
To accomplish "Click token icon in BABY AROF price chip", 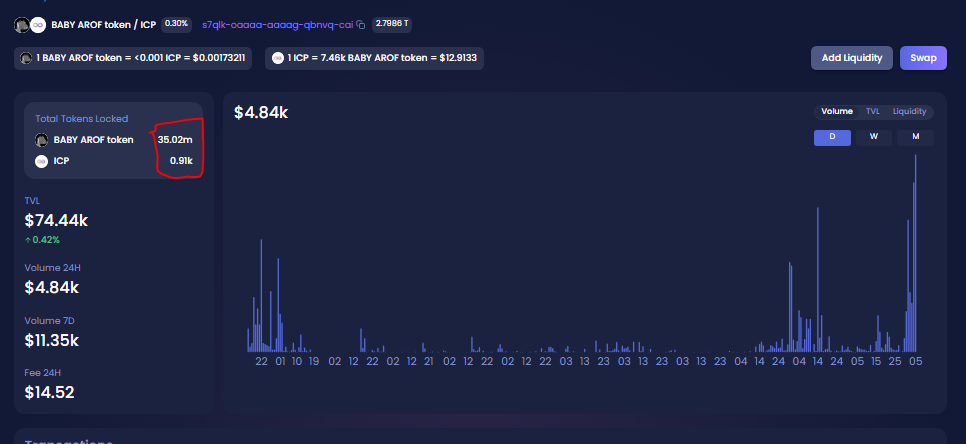I will pyautogui.click(x=26, y=59).
